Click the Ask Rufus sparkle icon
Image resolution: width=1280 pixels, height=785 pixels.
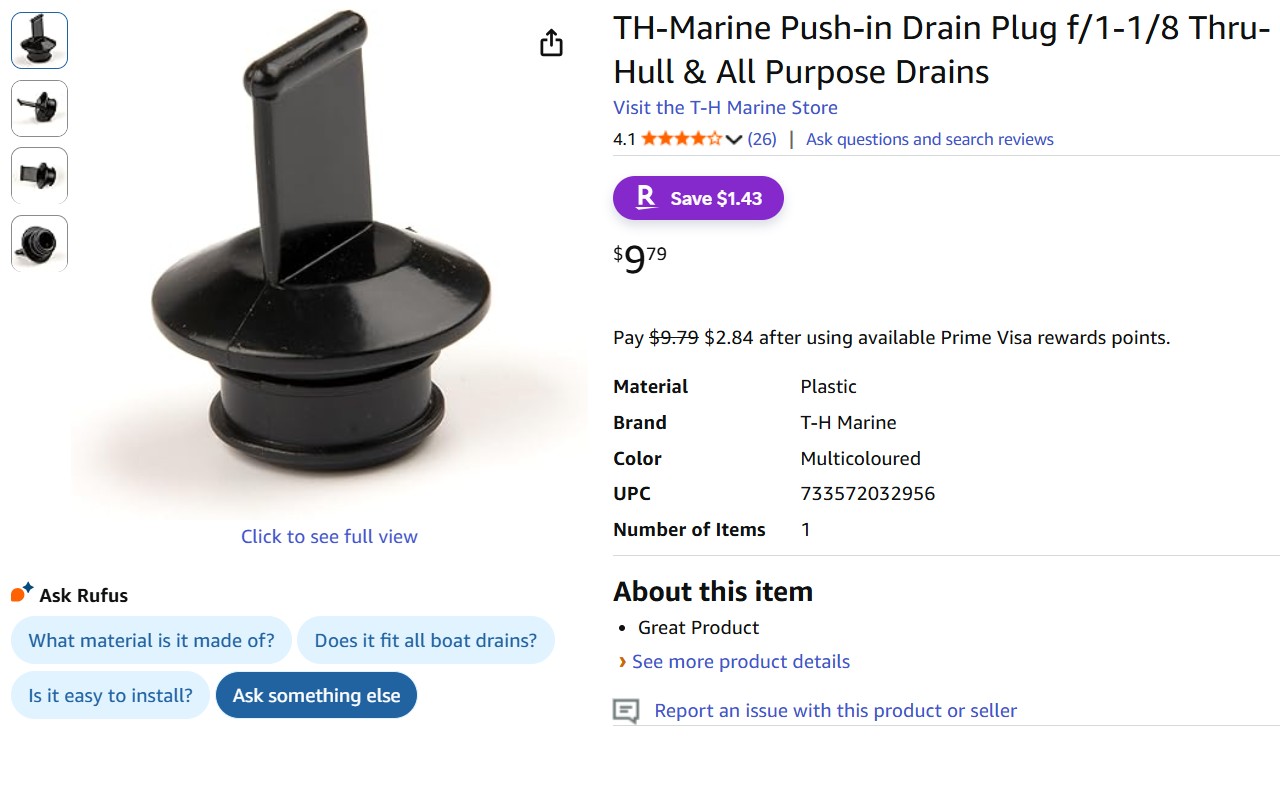click(22, 593)
